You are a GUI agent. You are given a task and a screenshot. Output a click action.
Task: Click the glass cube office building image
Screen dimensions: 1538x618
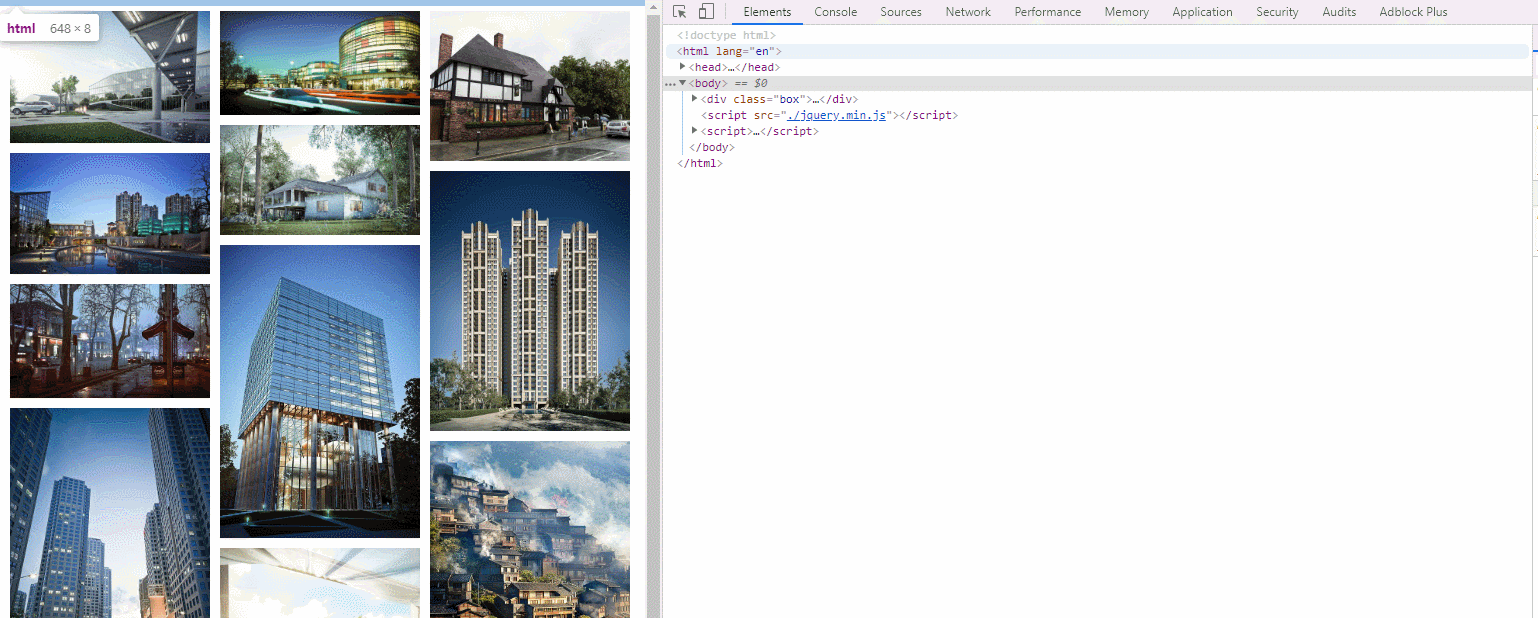[320, 391]
